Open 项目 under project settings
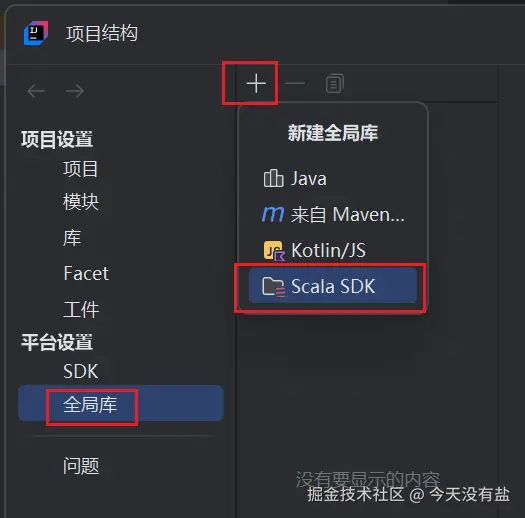This screenshot has height=518, width=525. point(81,168)
